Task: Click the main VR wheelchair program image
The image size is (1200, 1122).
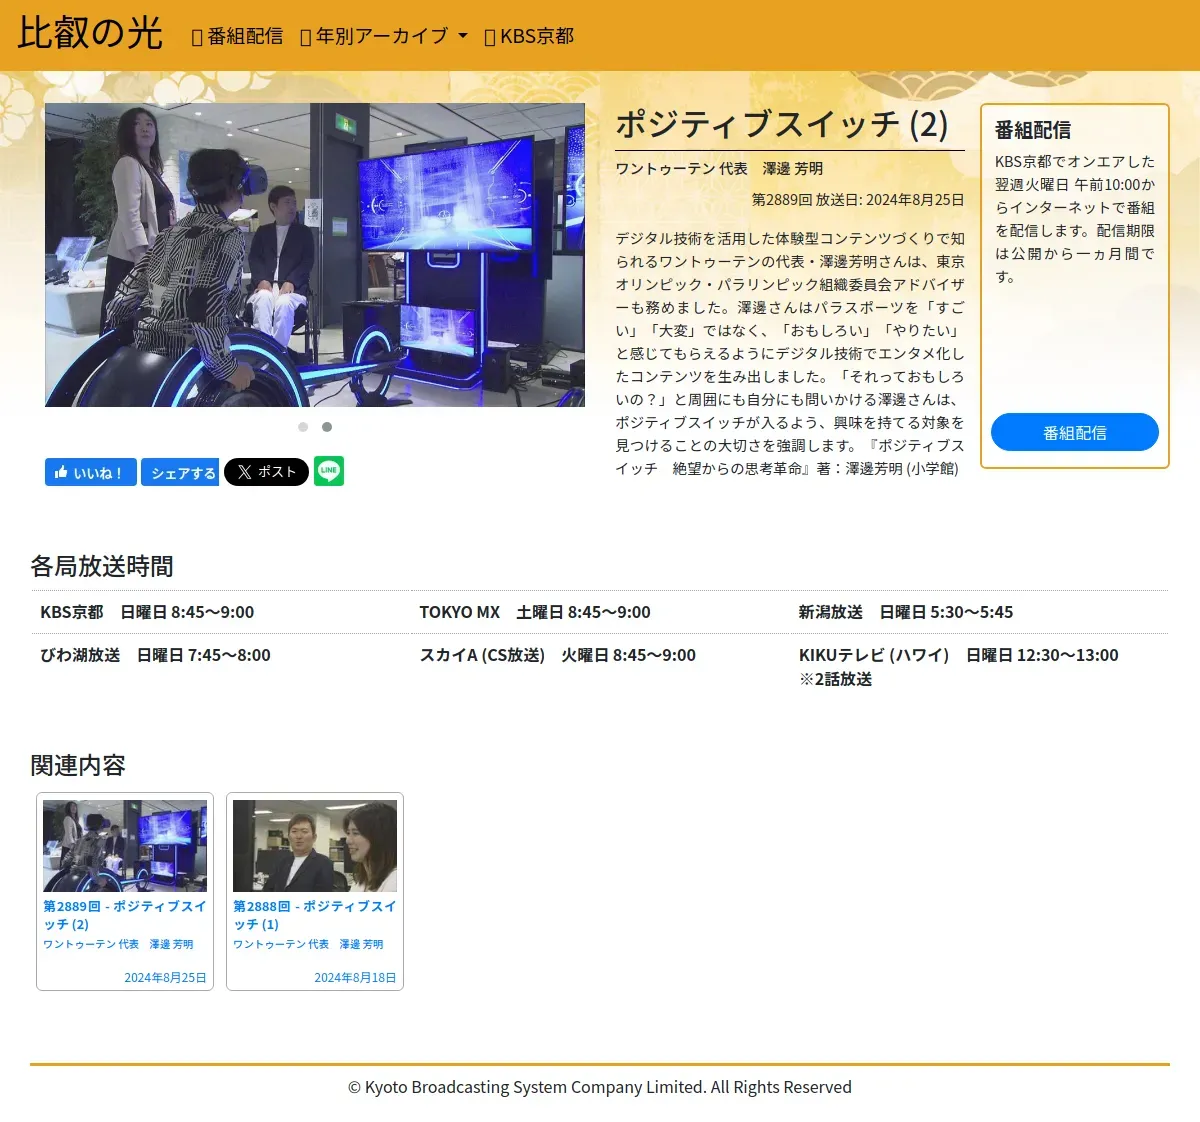Action: pyautogui.click(x=315, y=255)
